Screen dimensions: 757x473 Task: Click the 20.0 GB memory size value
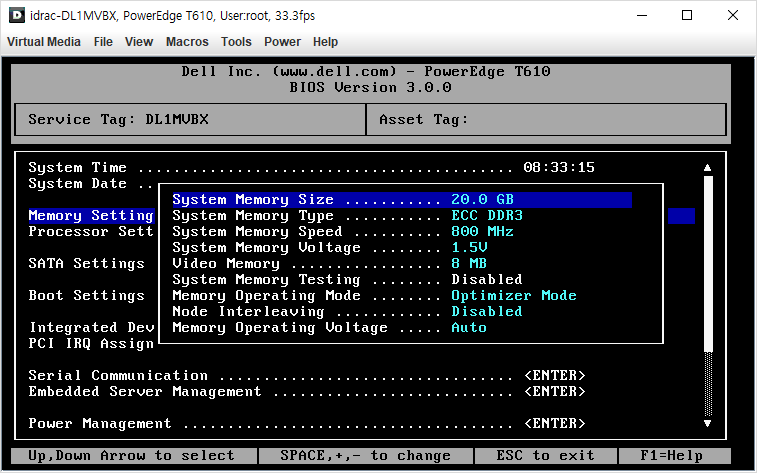(482, 200)
